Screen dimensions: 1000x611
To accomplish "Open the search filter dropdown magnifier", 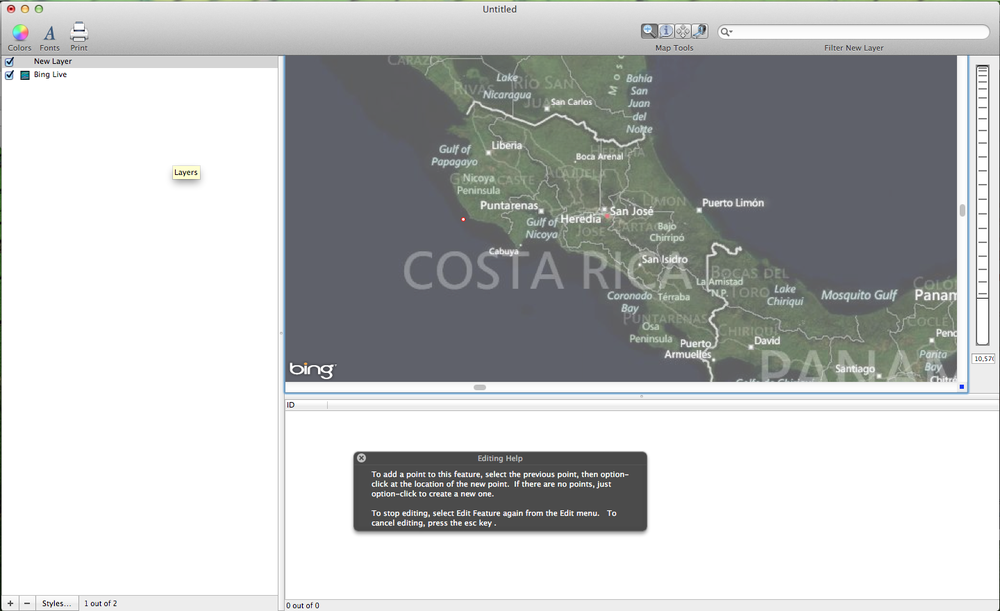I will [x=727, y=32].
